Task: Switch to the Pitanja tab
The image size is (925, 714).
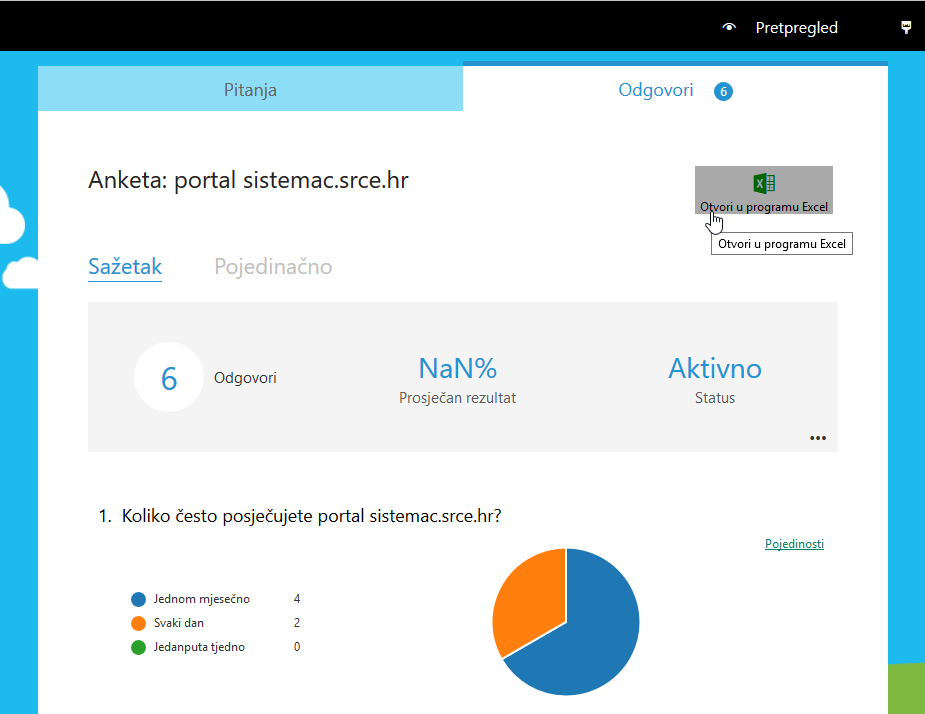Action: coord(250,89)
